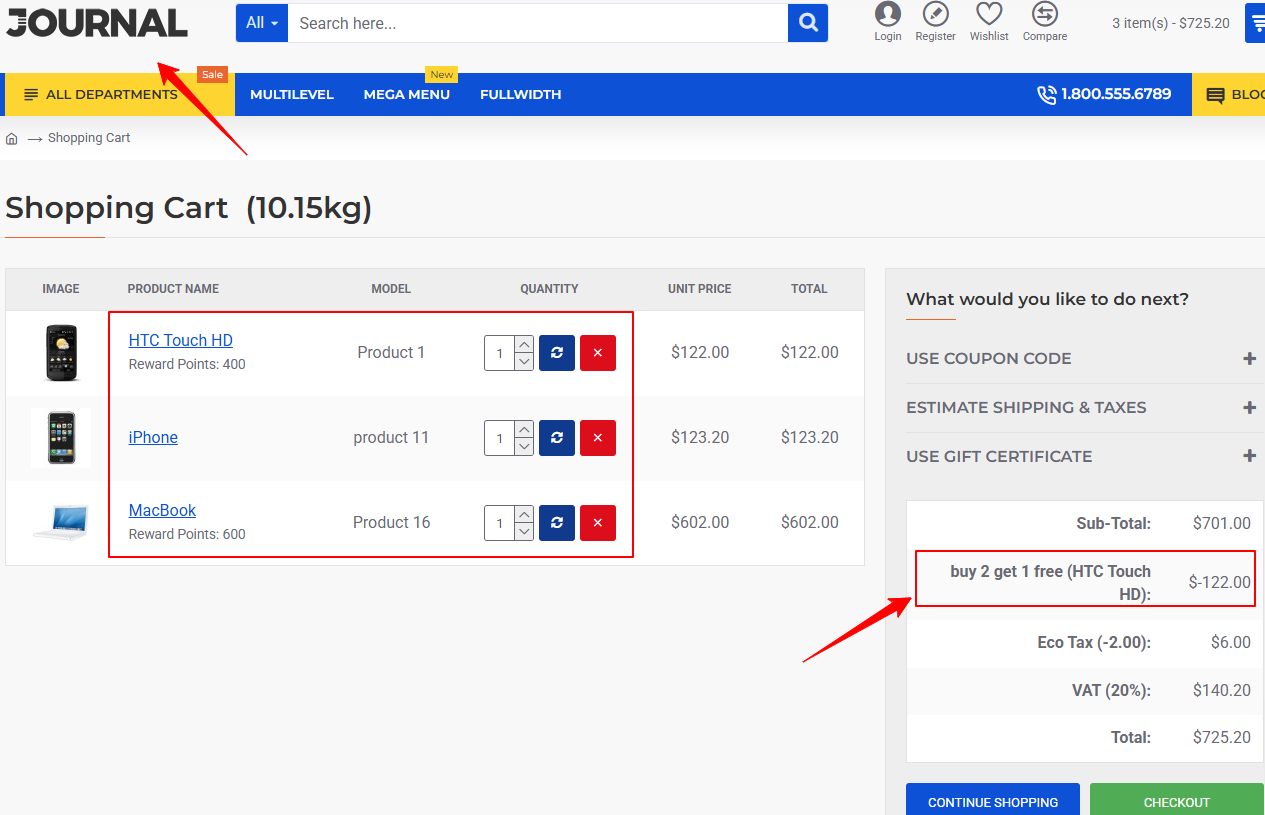
Task: Increase HTC Touch HD quantity
Action: tap(524, 344)
